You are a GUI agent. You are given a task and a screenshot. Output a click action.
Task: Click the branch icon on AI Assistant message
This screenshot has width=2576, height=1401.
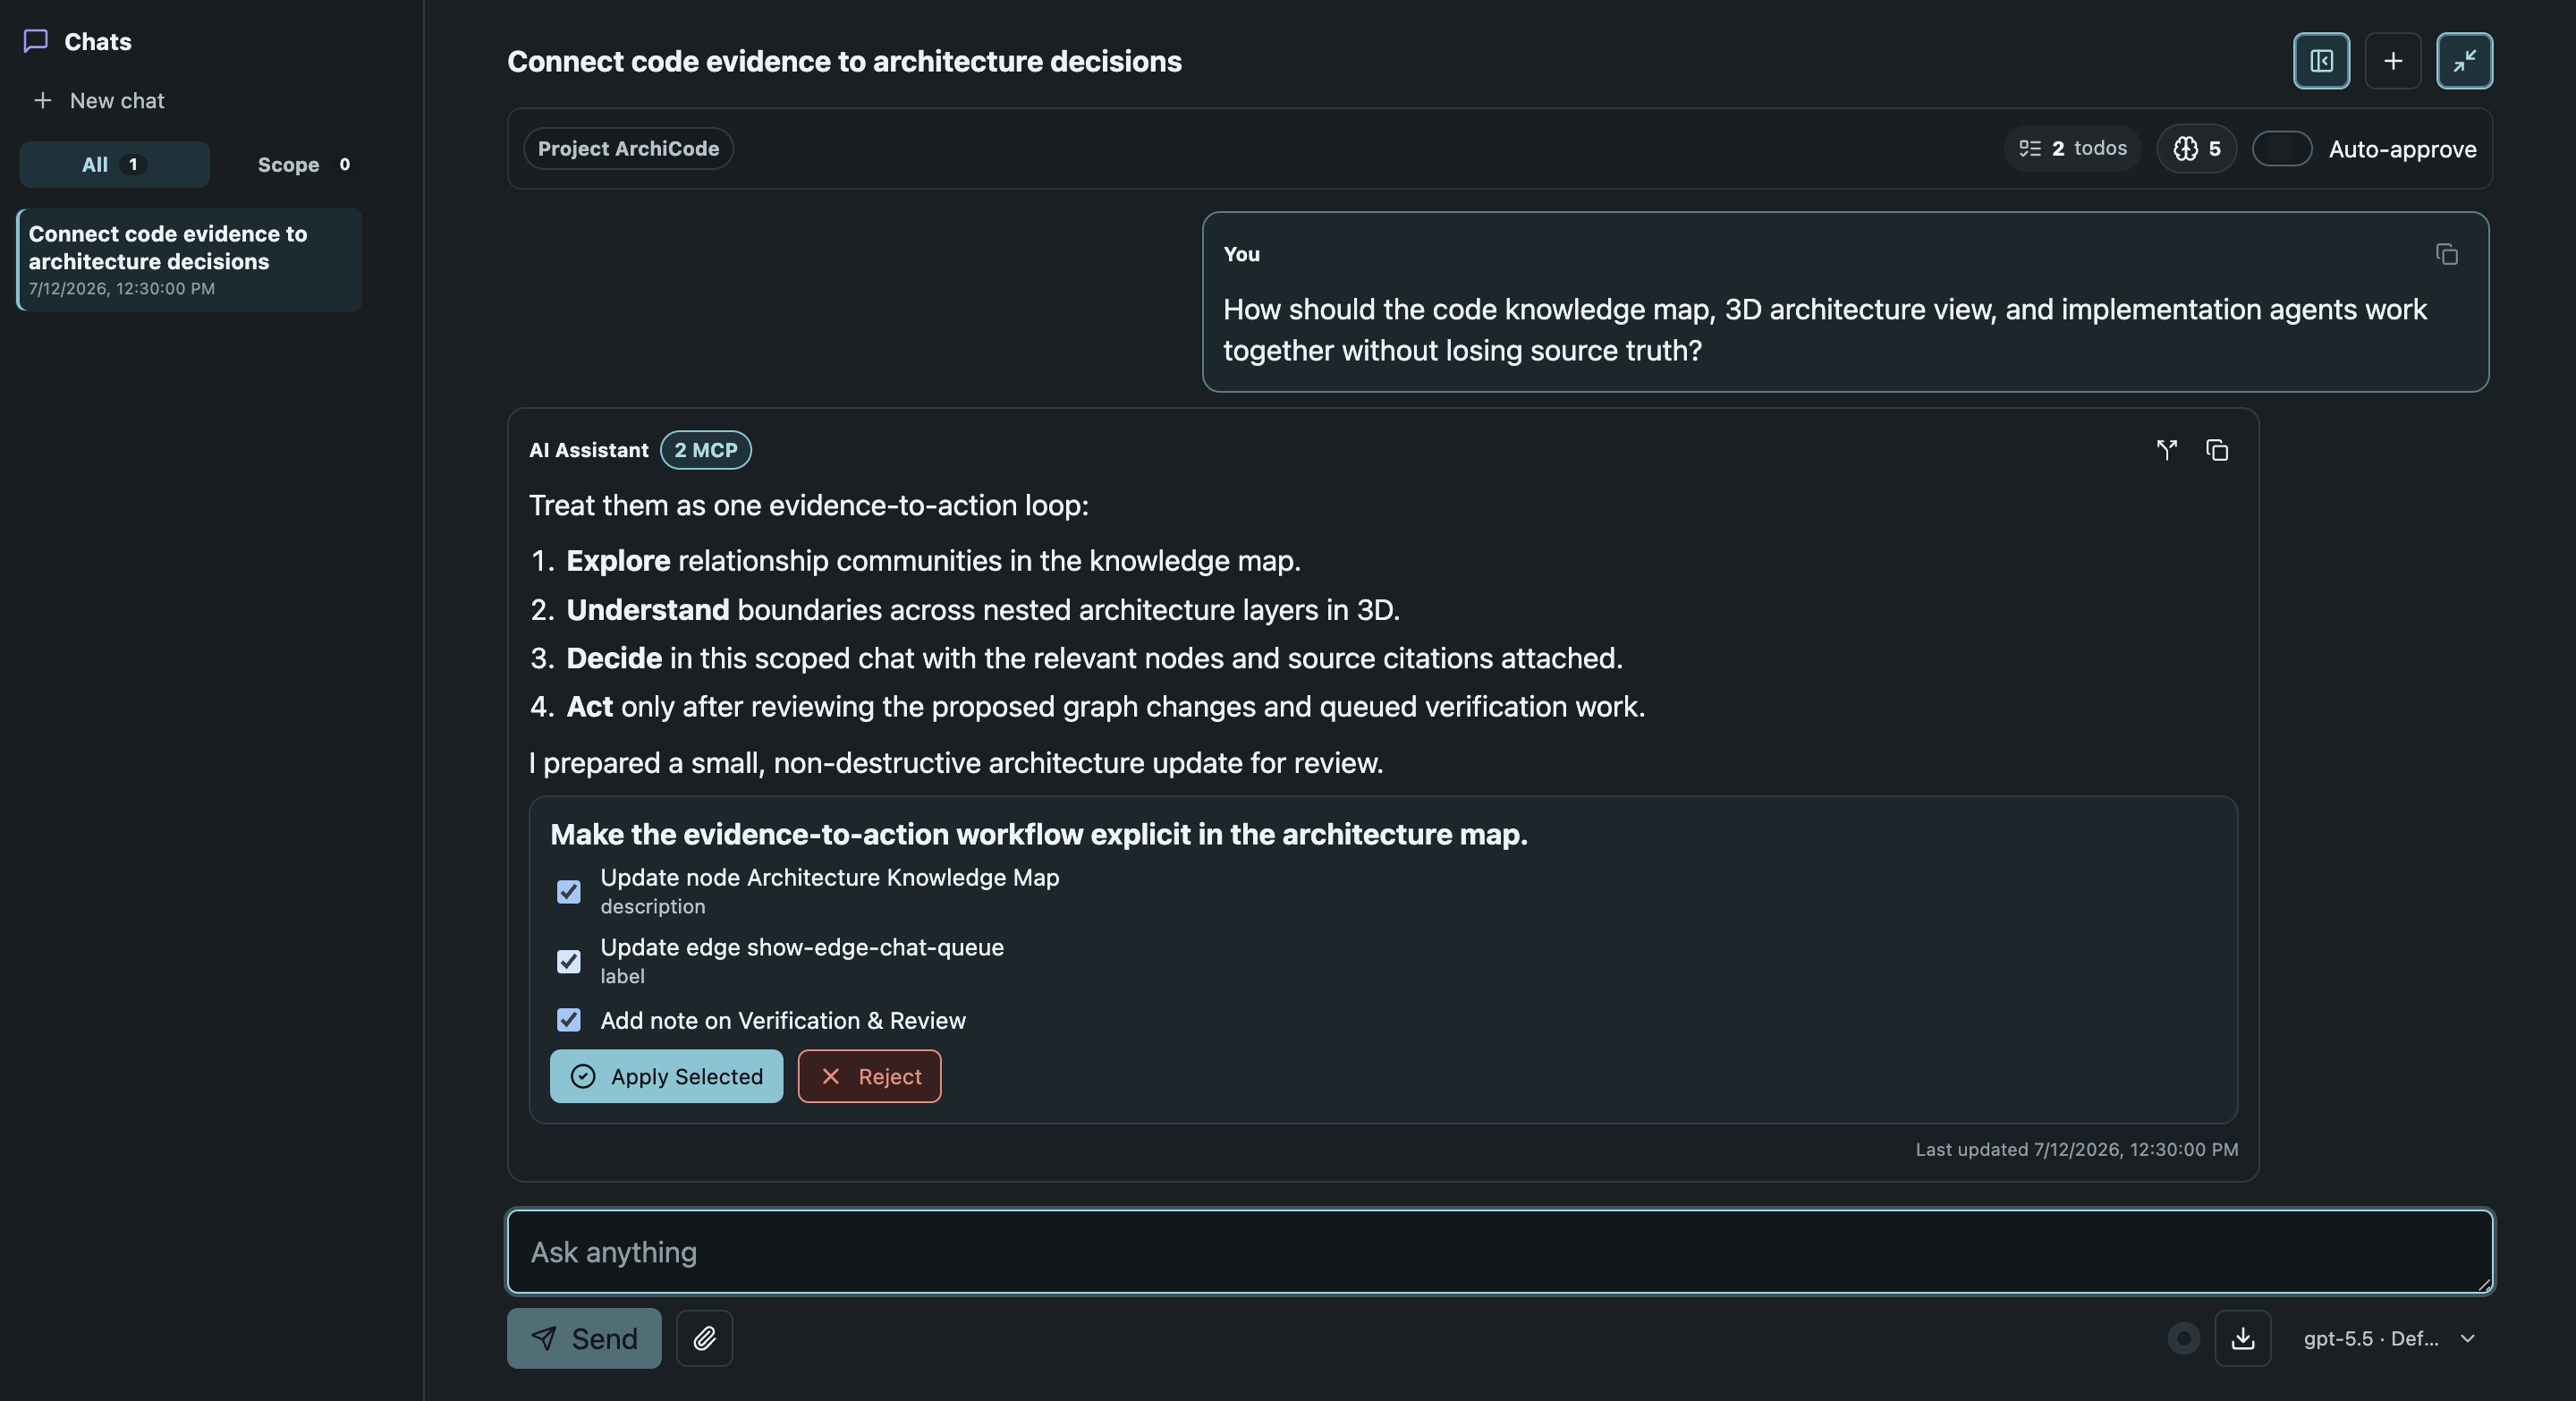click(x=2167, y=450)
